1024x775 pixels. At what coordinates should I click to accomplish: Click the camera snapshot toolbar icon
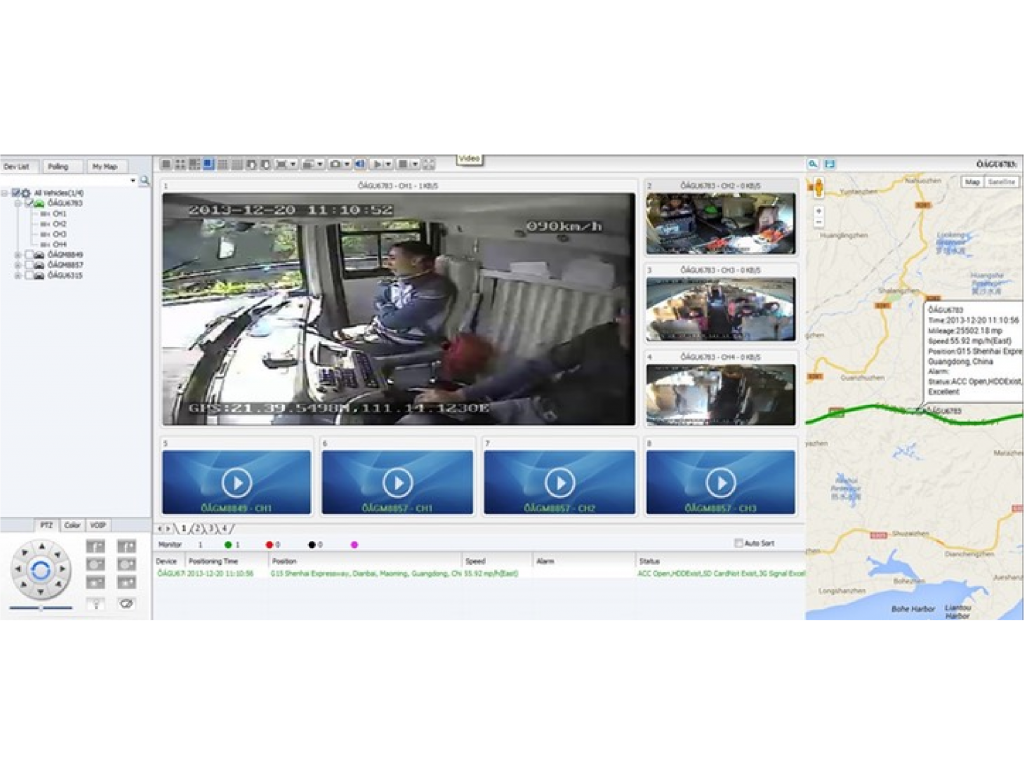335,164
